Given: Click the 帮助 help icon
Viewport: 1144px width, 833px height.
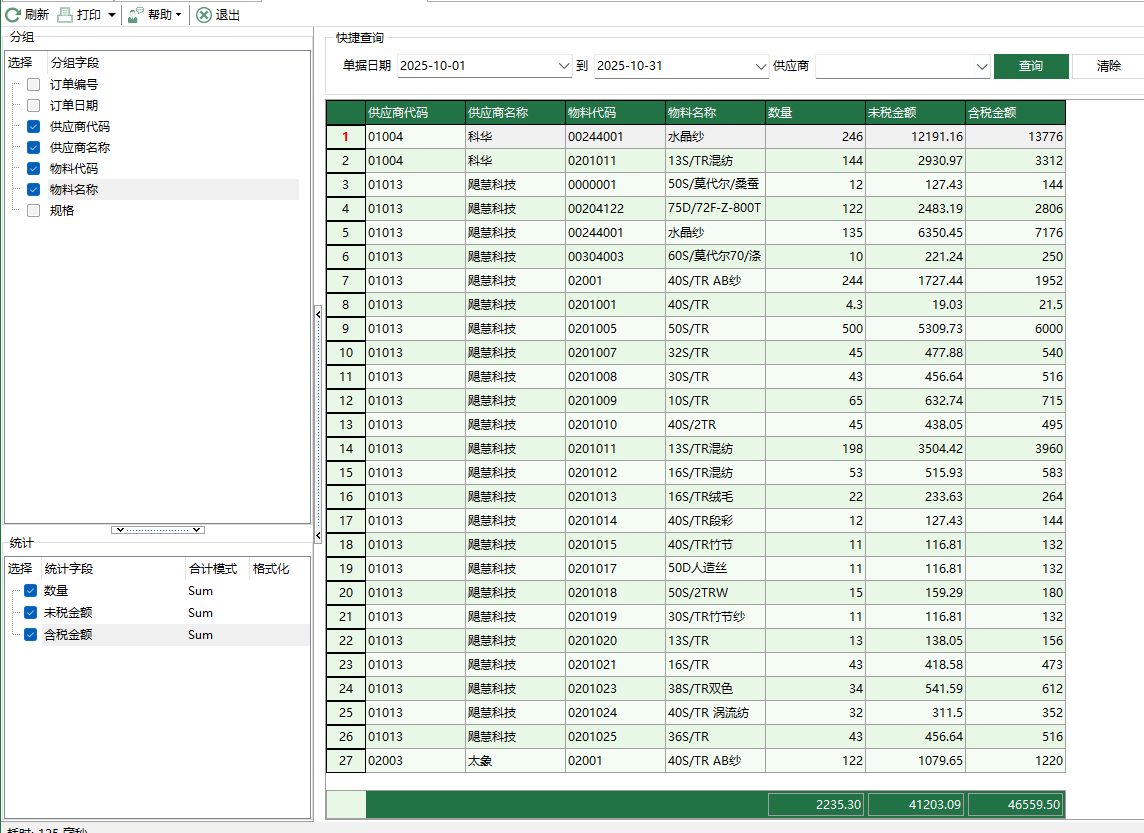Looking at the screenshot, I should (136, 15).
